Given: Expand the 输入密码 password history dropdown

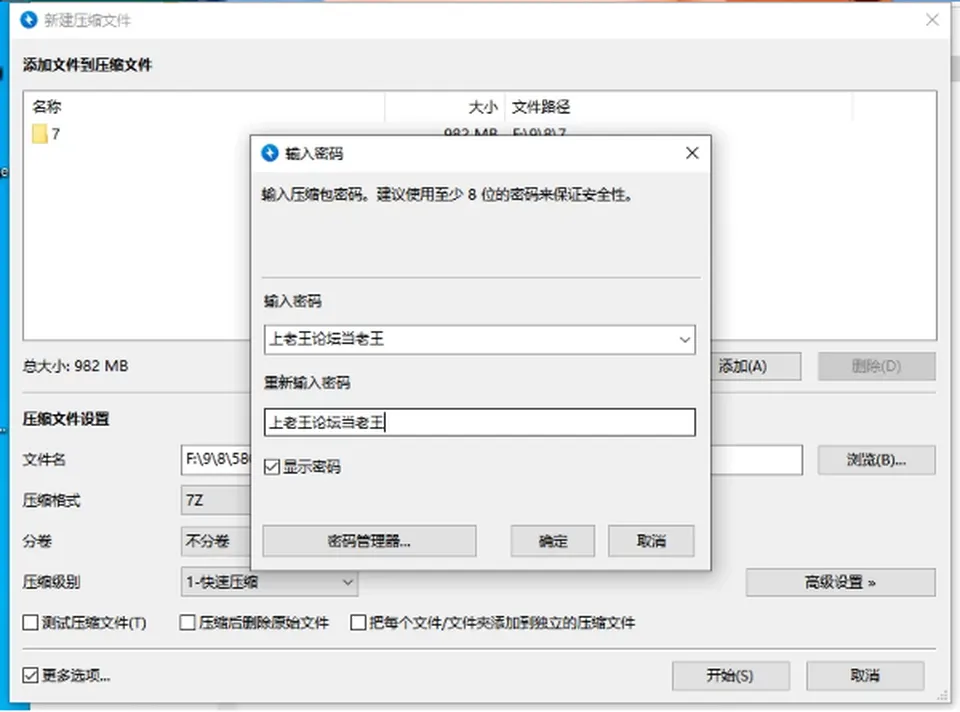Looking at the screenshot, I should [x=684, y=340].
